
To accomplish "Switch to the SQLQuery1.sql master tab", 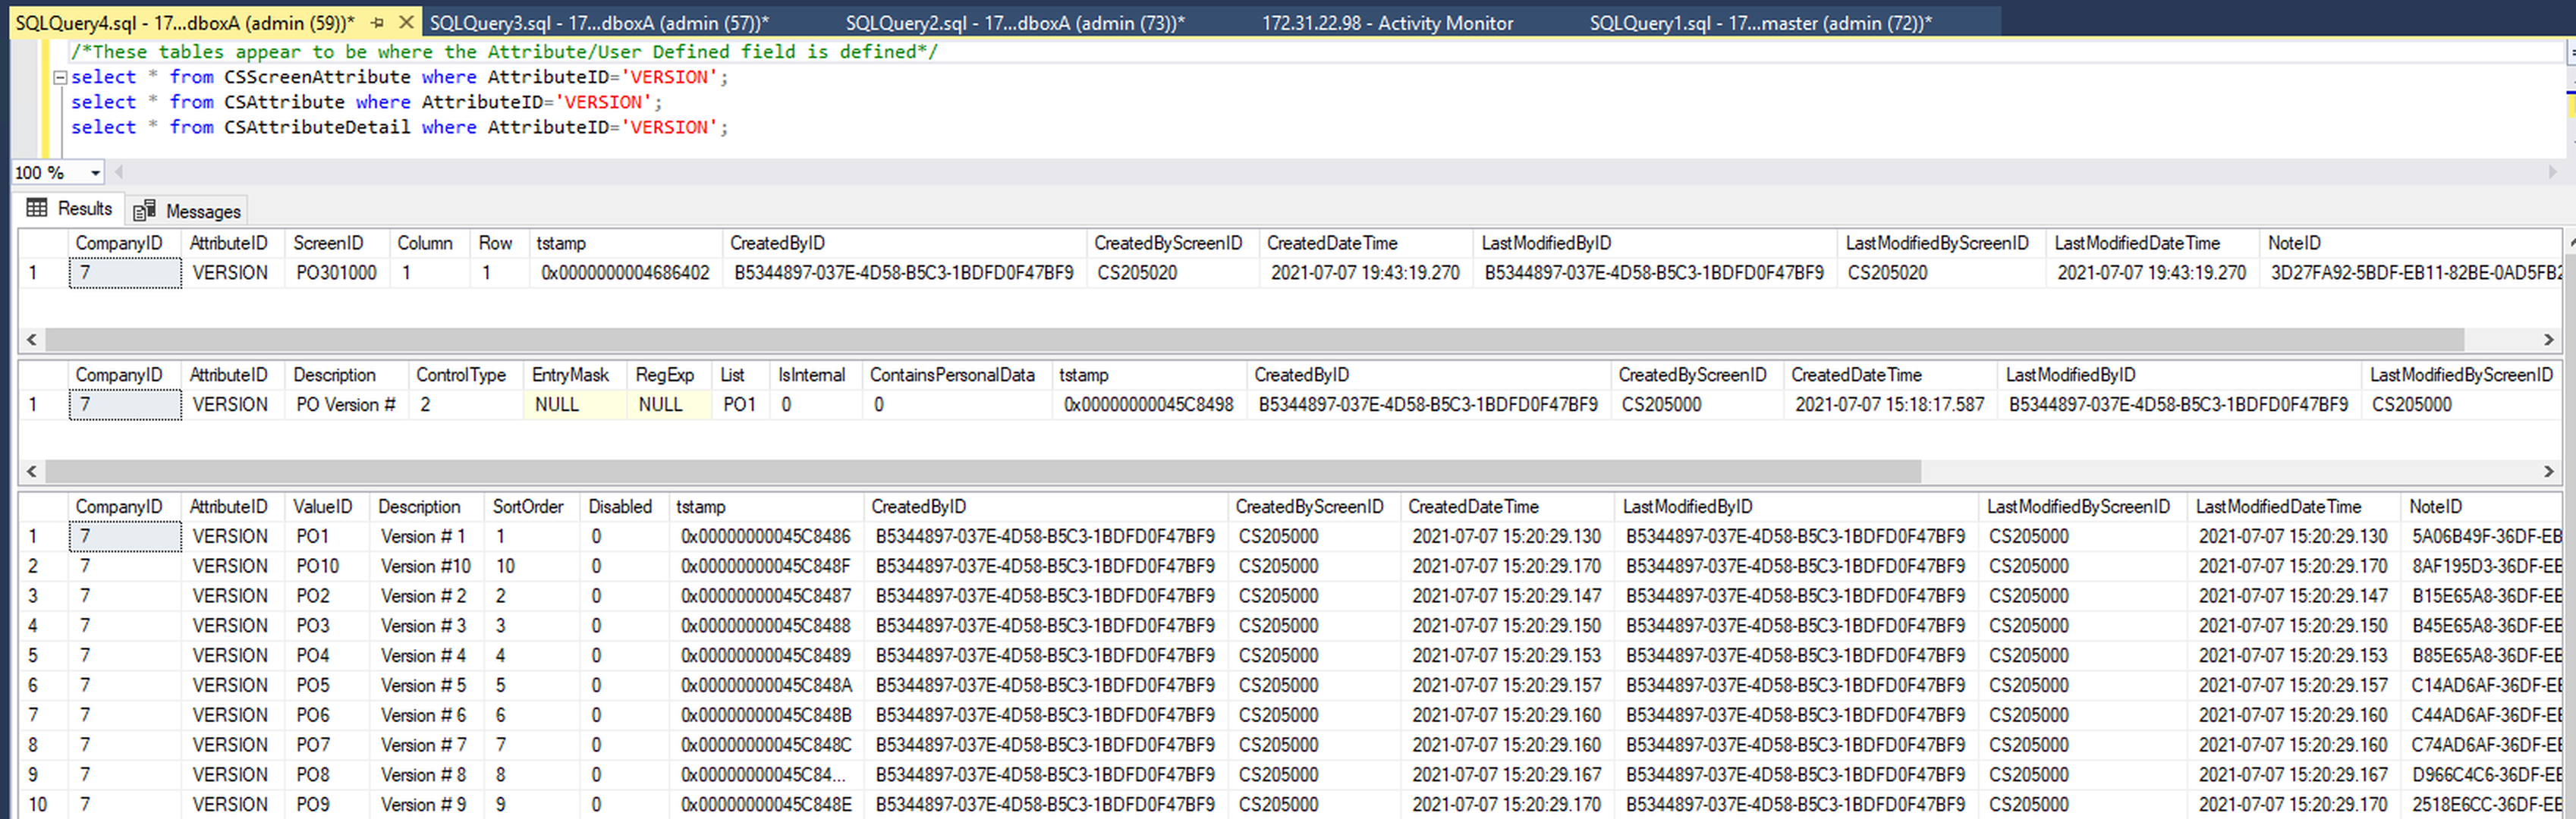I will click(1760, 22).
